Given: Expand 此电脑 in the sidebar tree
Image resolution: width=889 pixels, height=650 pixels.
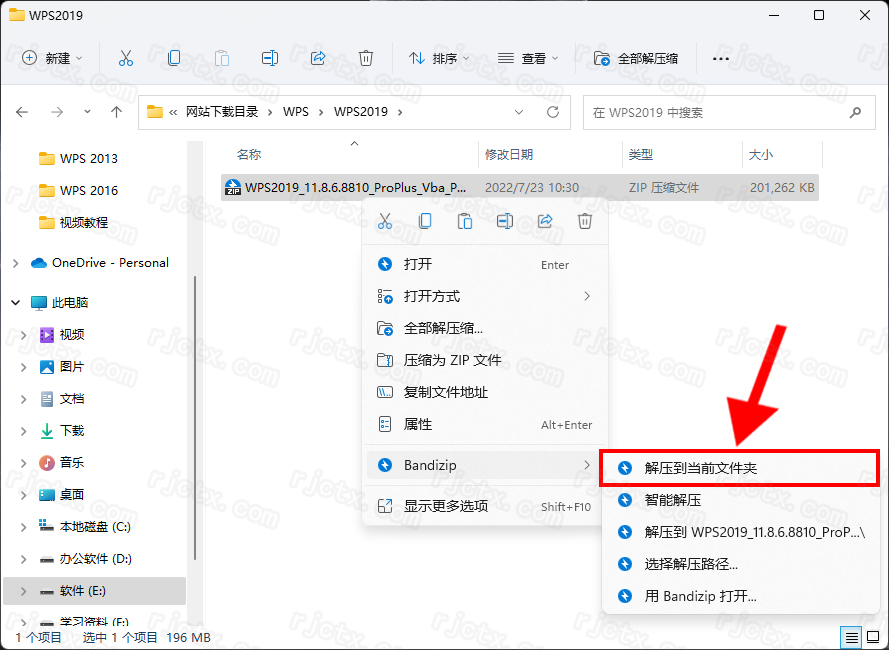Looking at the screenshot, I should pos(14,302).
